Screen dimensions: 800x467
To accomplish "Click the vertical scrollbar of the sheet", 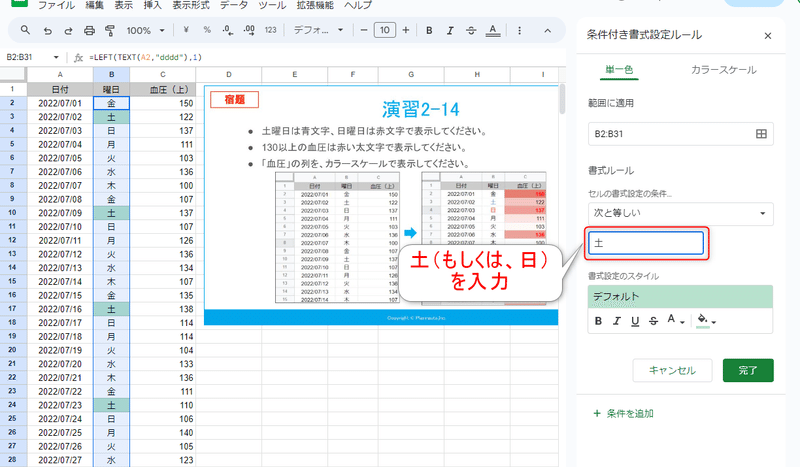I will point(562,100).
